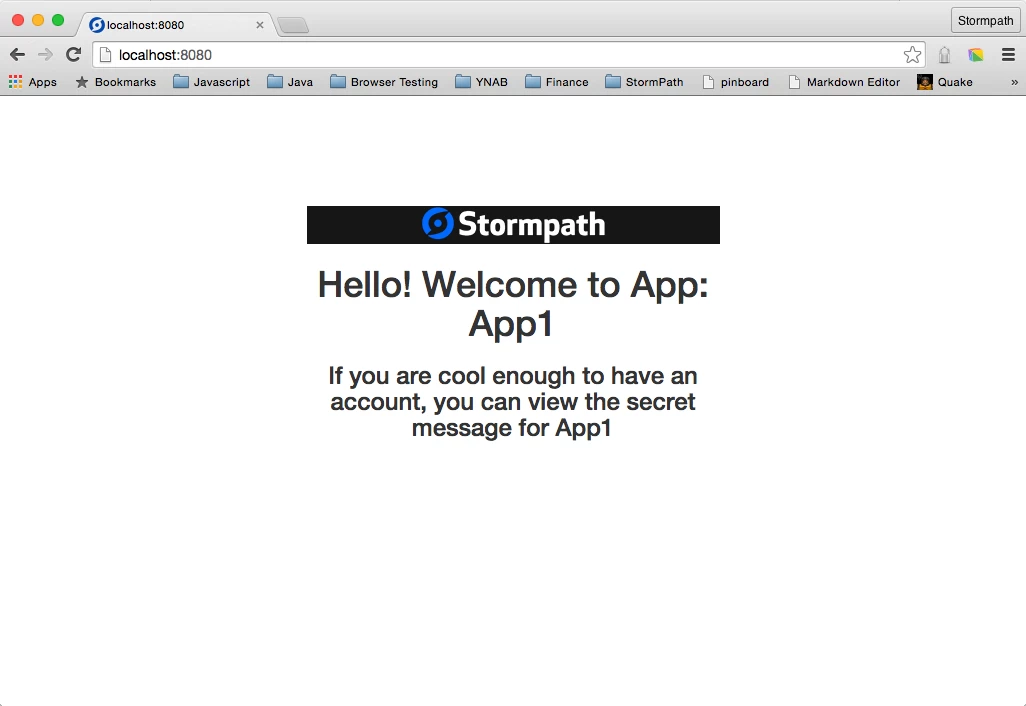Click the 'secret message for App1' paragraph
Screen dimensions: 1026x706
click(513, 402)
